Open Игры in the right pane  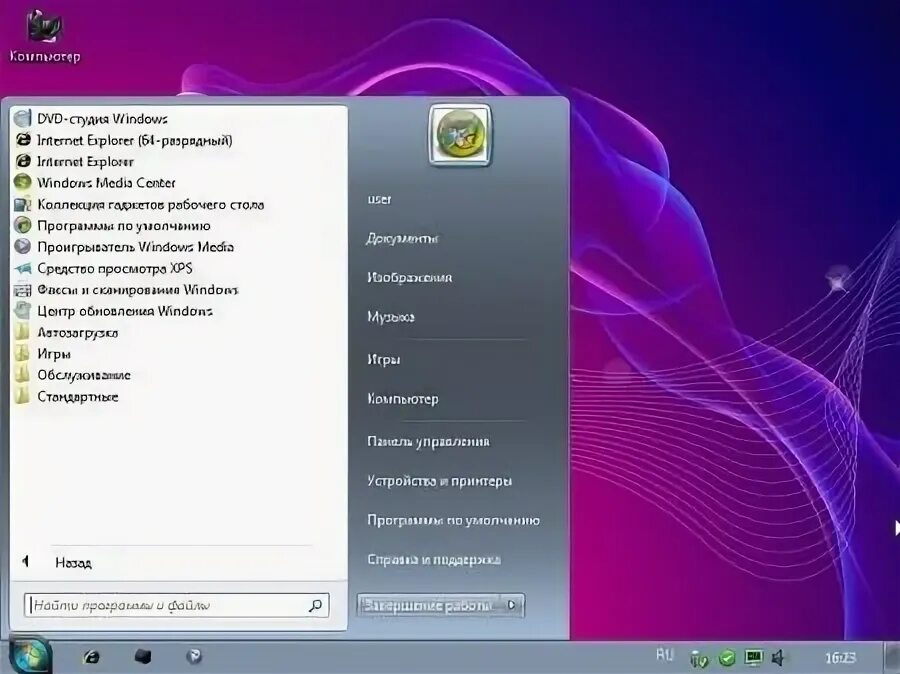coord(384,359)
